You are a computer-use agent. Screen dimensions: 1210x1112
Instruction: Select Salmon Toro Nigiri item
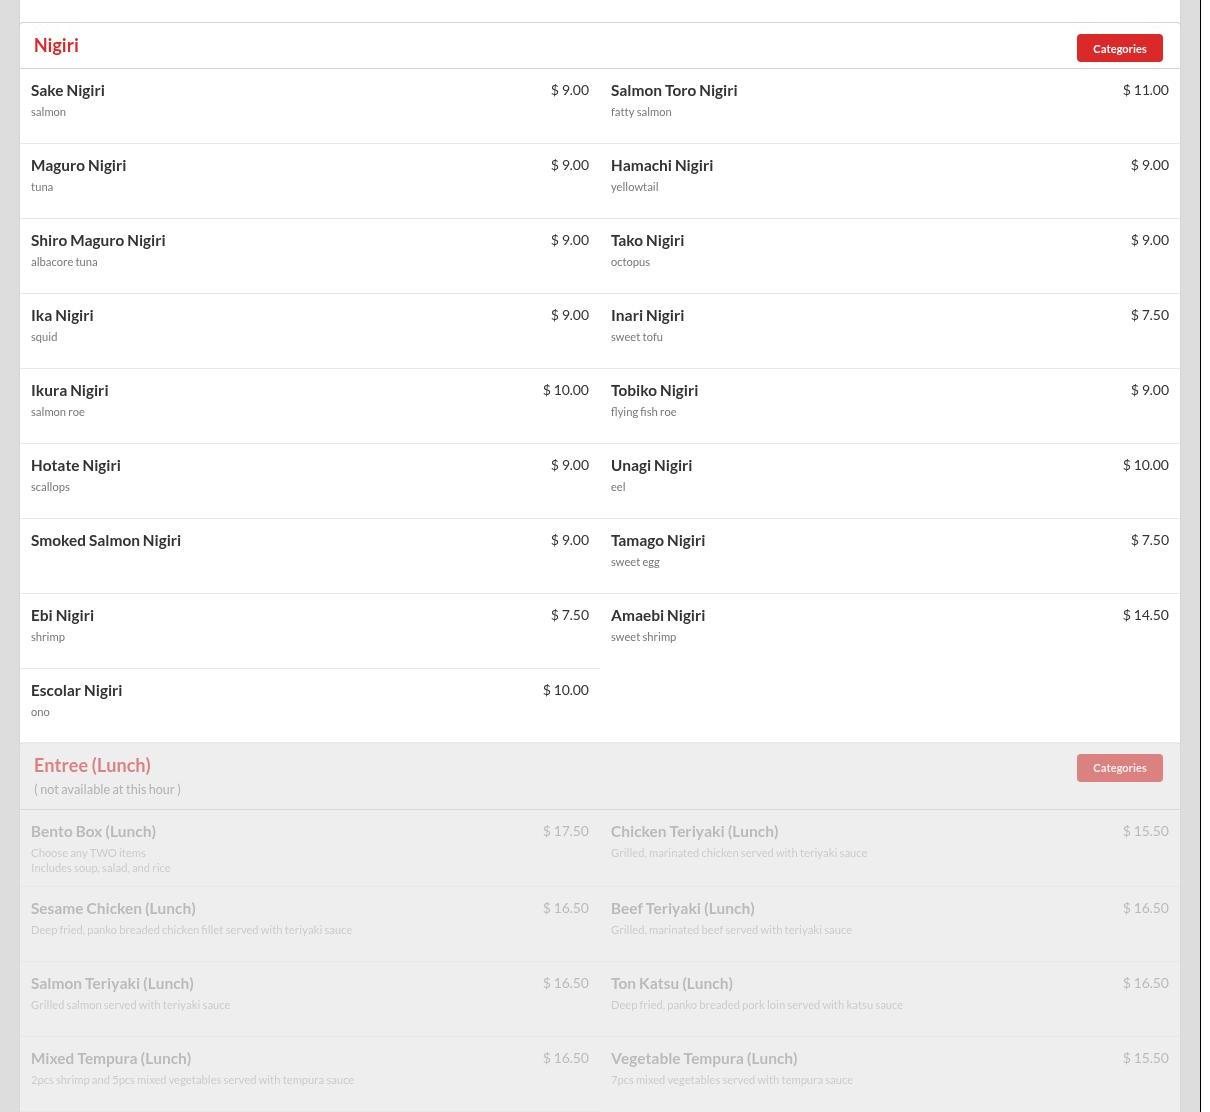point(890,106)
